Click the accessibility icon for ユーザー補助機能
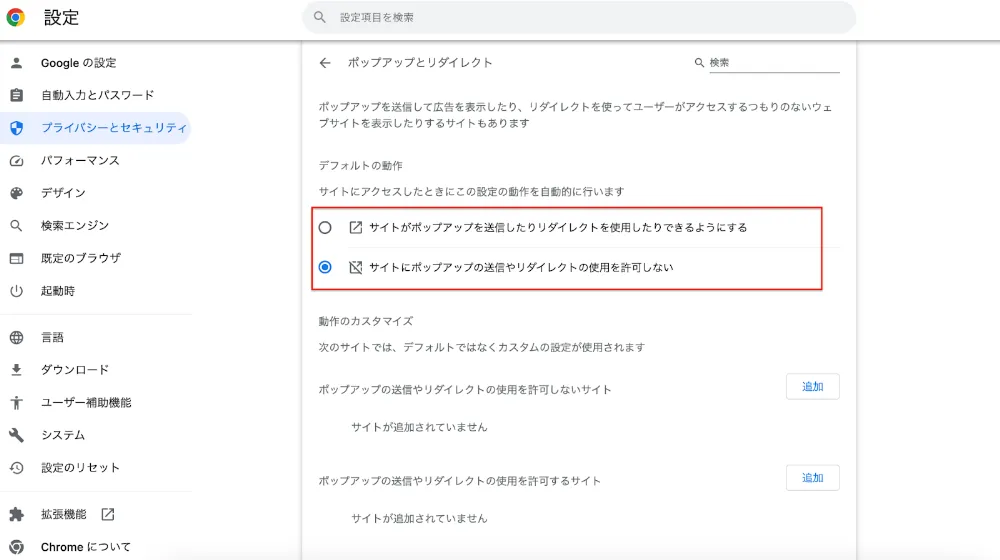1000x560 pixels. (x=17, y=402)
